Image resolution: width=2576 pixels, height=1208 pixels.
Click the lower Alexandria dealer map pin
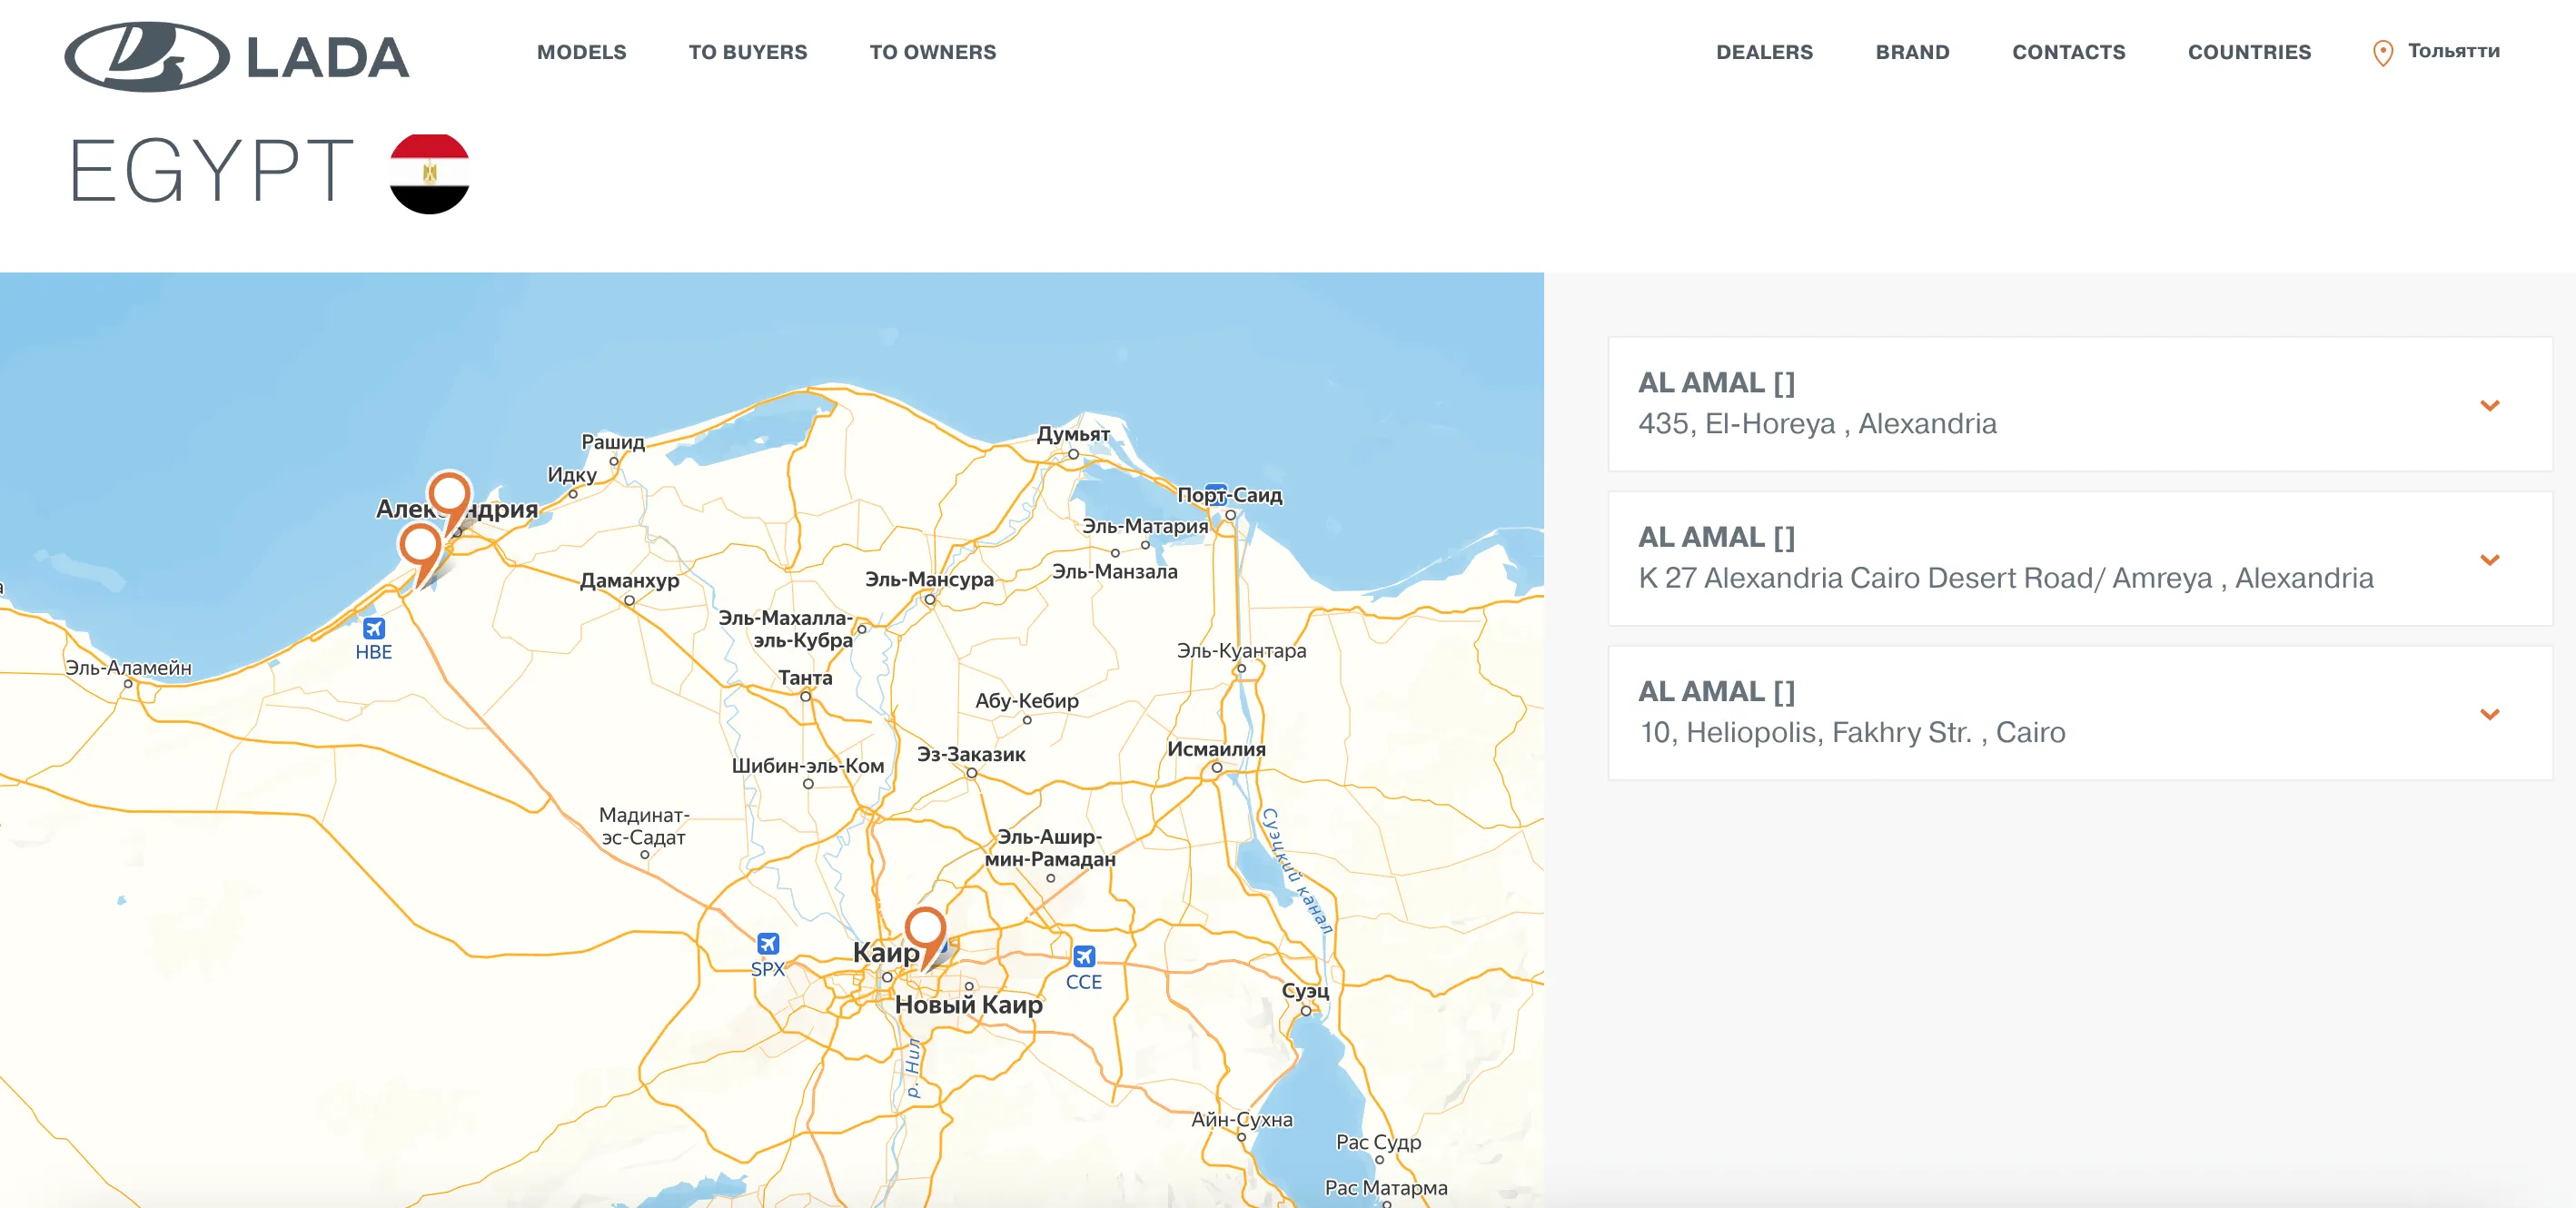coord(420,546)
